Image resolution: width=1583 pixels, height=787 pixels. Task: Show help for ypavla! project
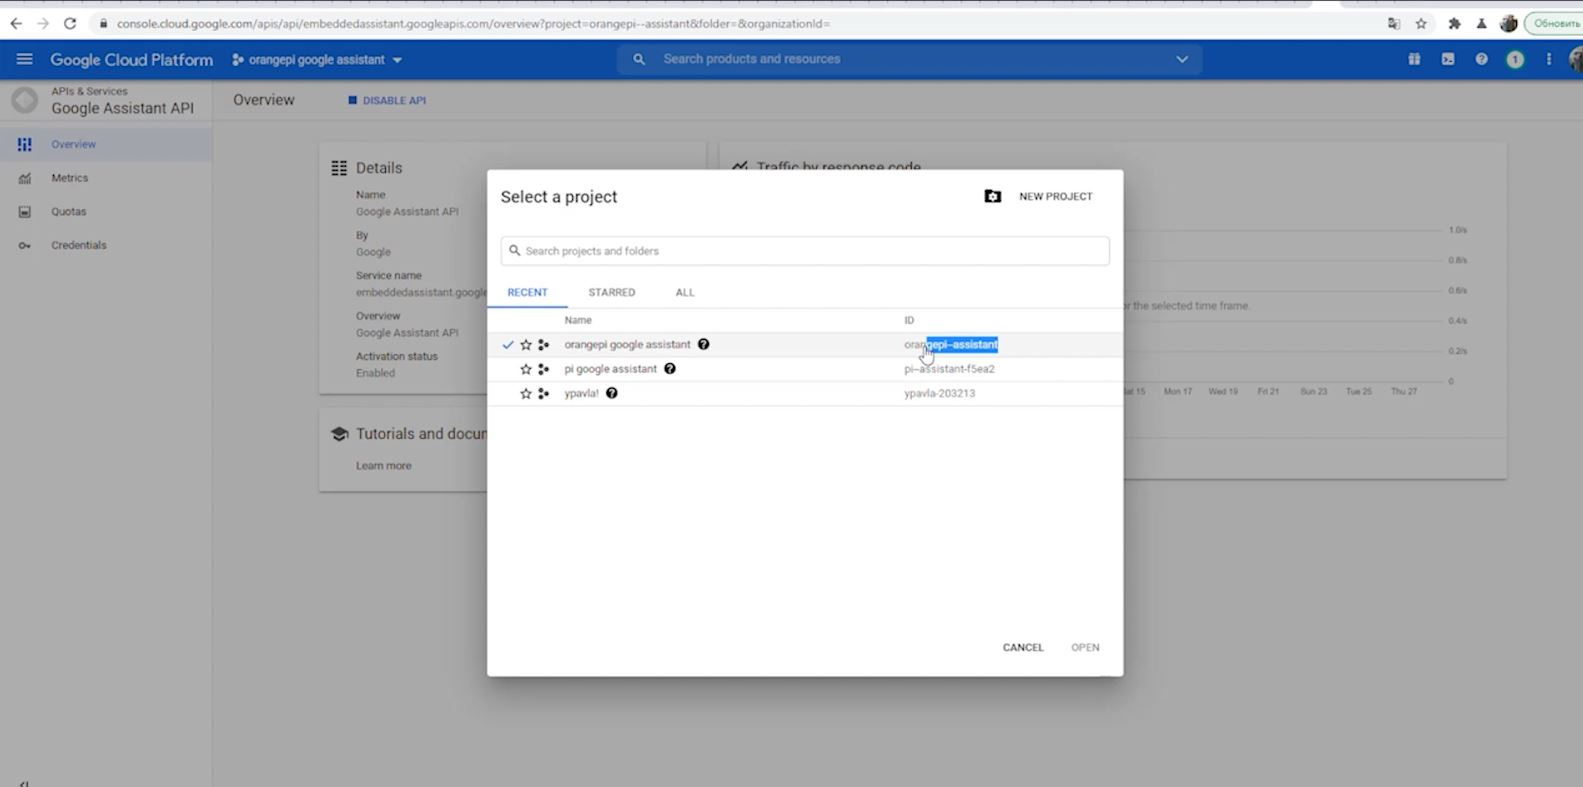pyautogui.click(x=612, y=393)
